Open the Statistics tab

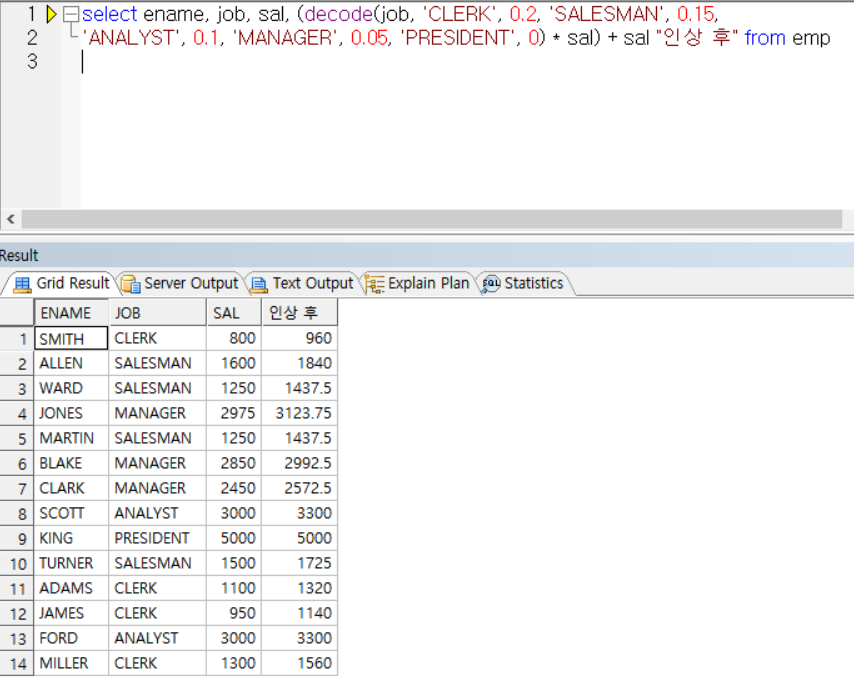pos(524,283)
